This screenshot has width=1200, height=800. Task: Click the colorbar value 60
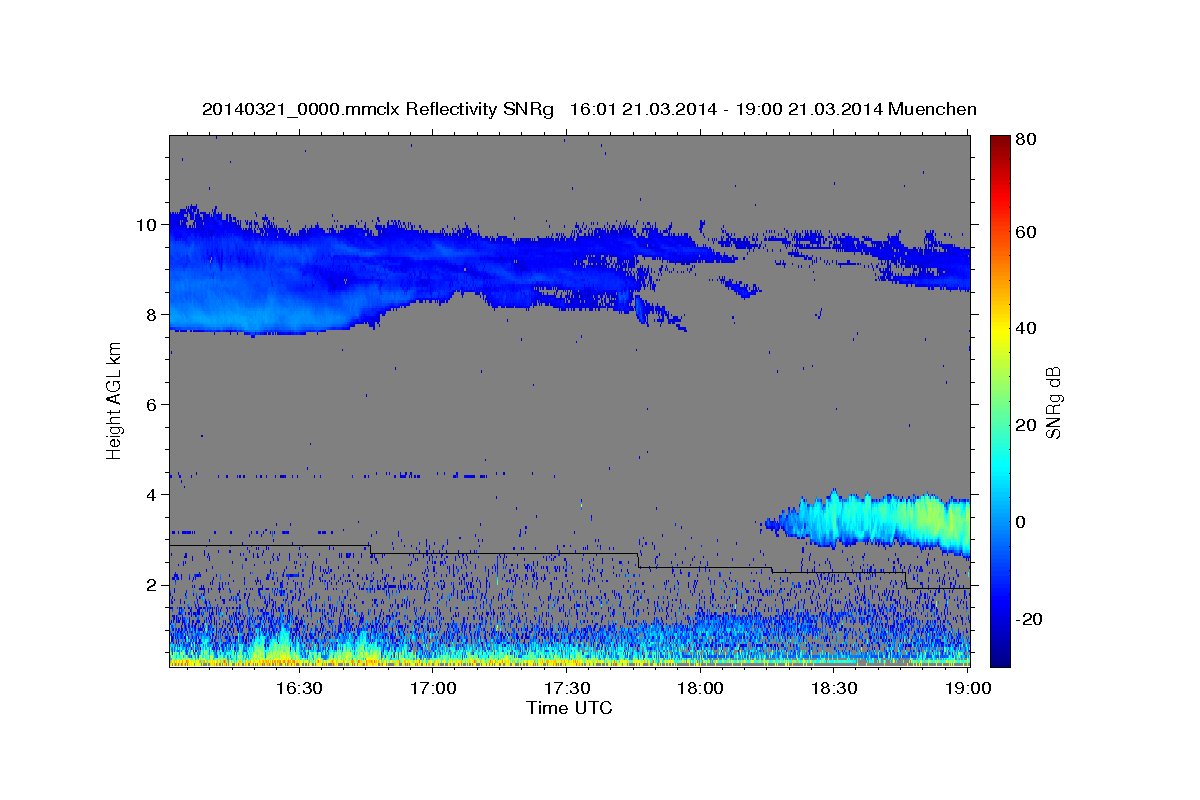pos(1025,232)
